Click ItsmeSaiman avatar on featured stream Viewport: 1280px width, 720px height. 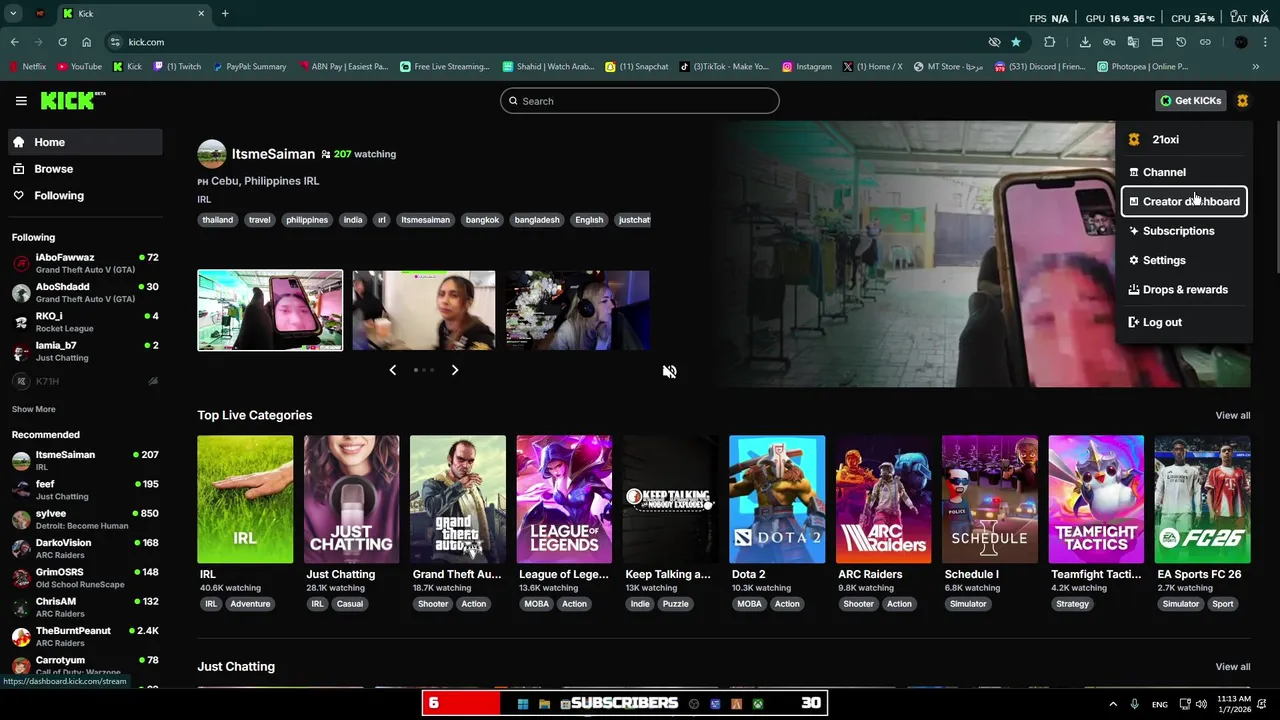pyautogui.click(x=211, y=154)
